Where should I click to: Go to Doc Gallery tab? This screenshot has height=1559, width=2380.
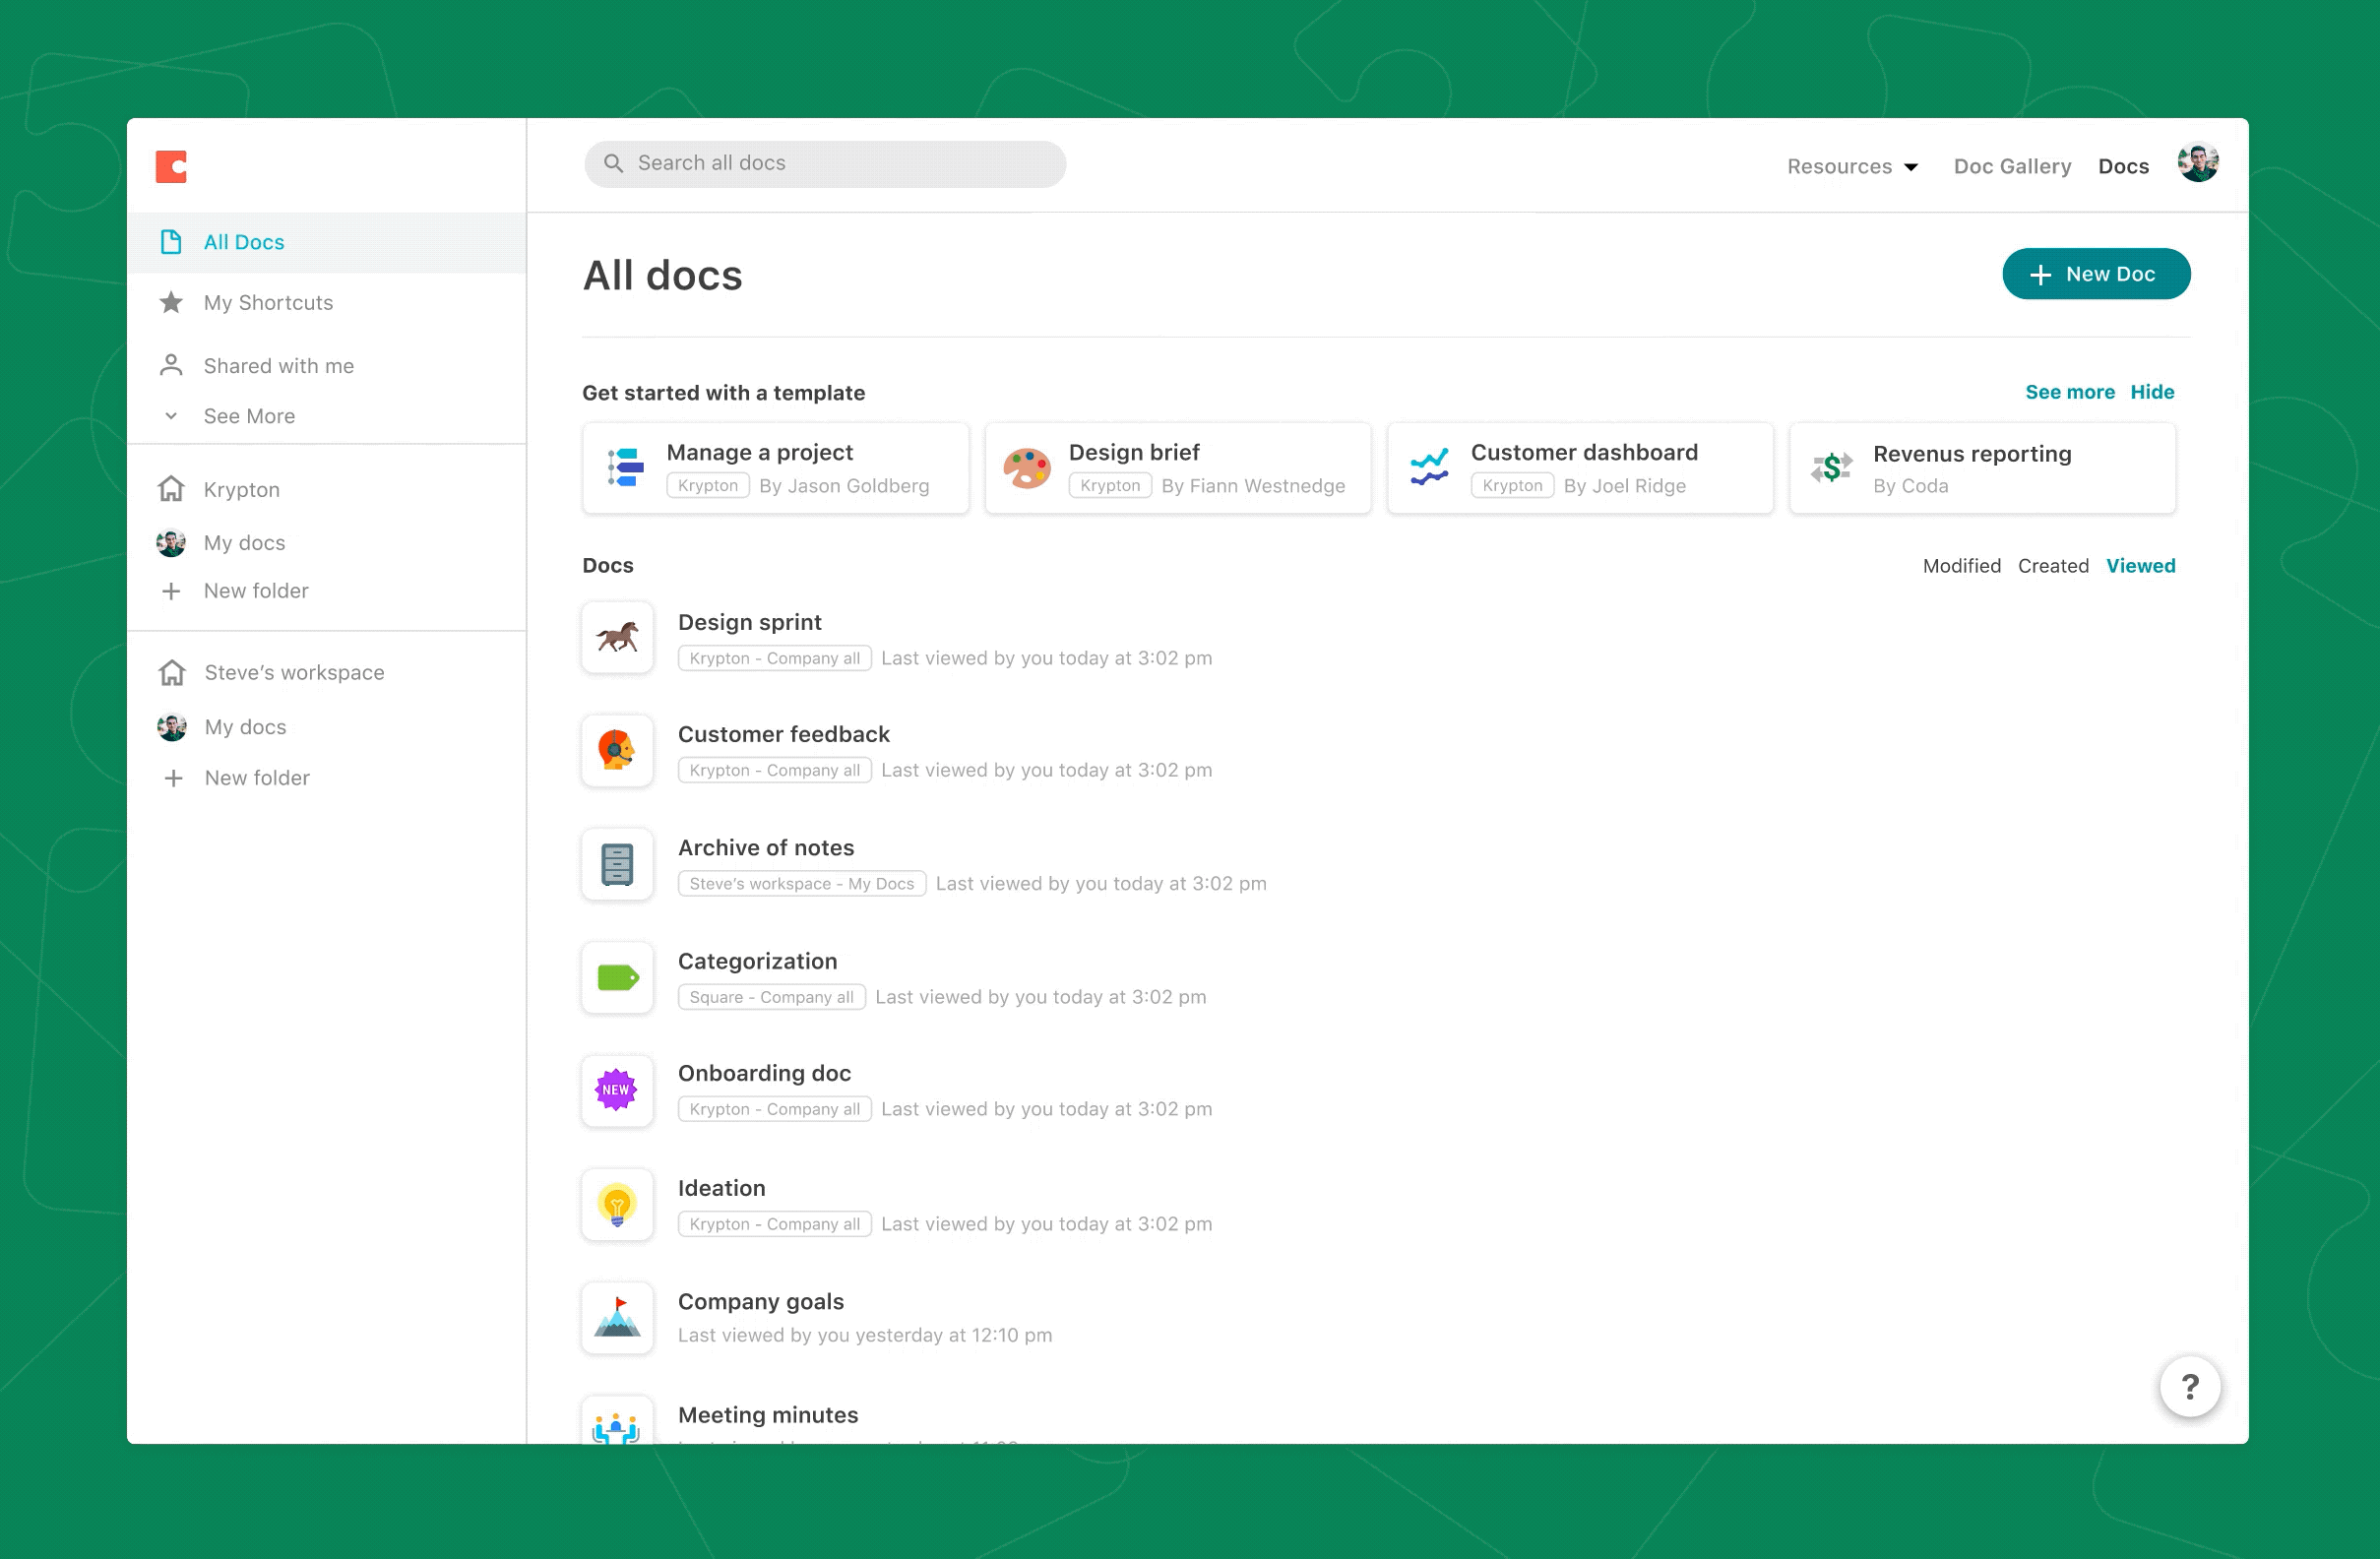[x=2011, y=166]
